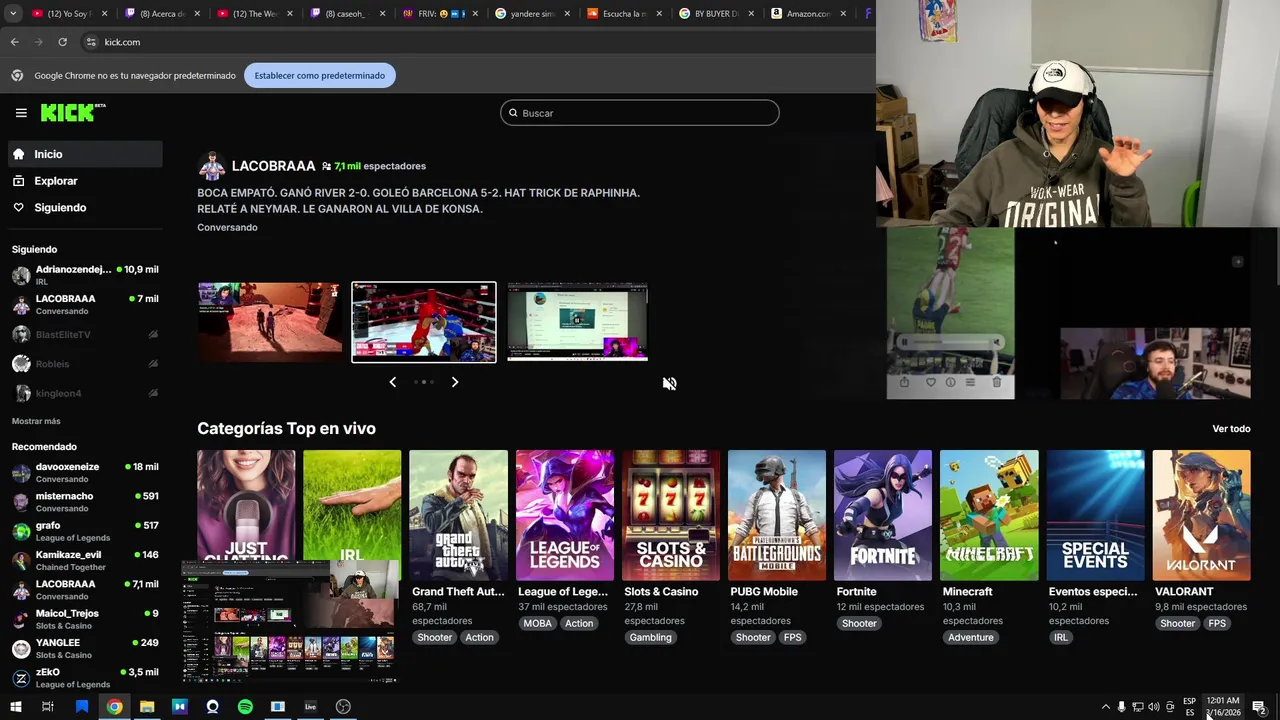The width and height of the screenshot is (1280, 720).
Task: Select boxing ring stream thumbnail in carousel
Action: click(x=424, y=322)
